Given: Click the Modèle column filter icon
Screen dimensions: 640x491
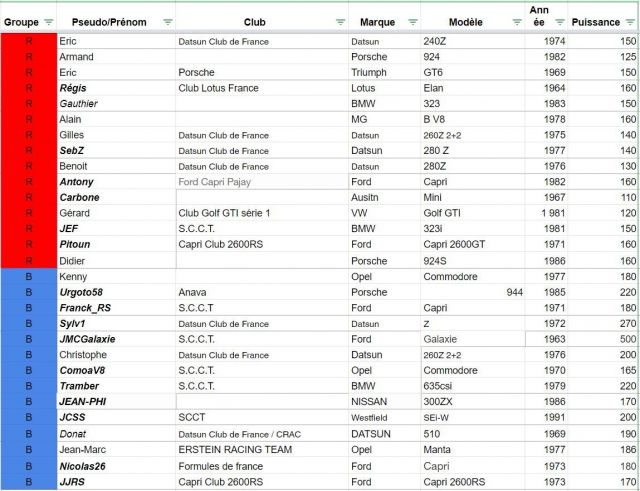Looking at the screenshot, I should pos(516,22).
